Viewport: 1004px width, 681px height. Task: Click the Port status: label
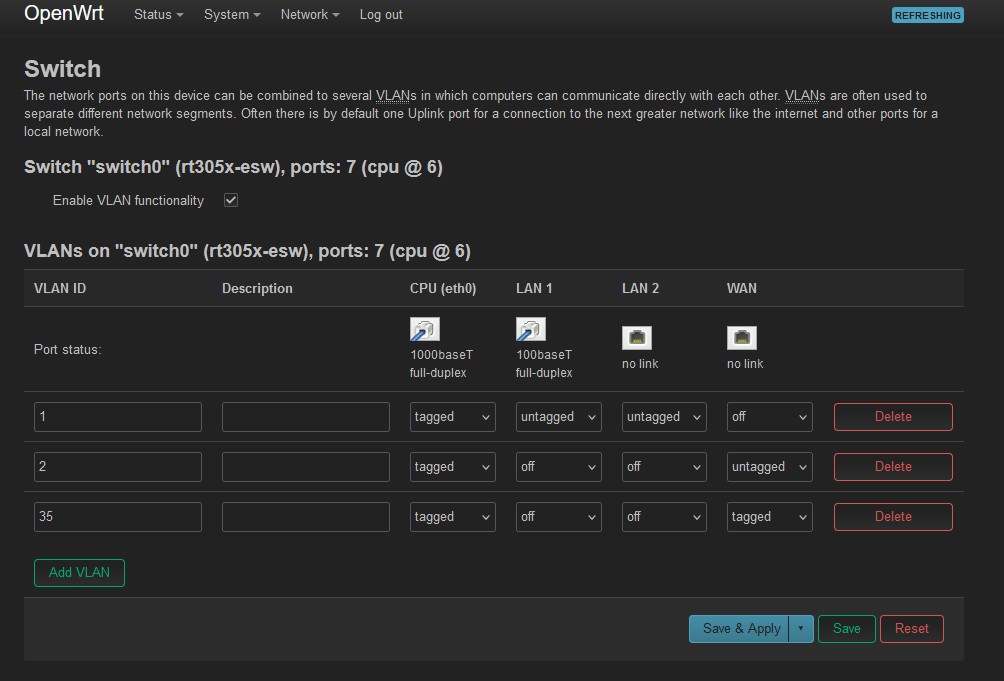pyautogui.click(x=68, y=349)
